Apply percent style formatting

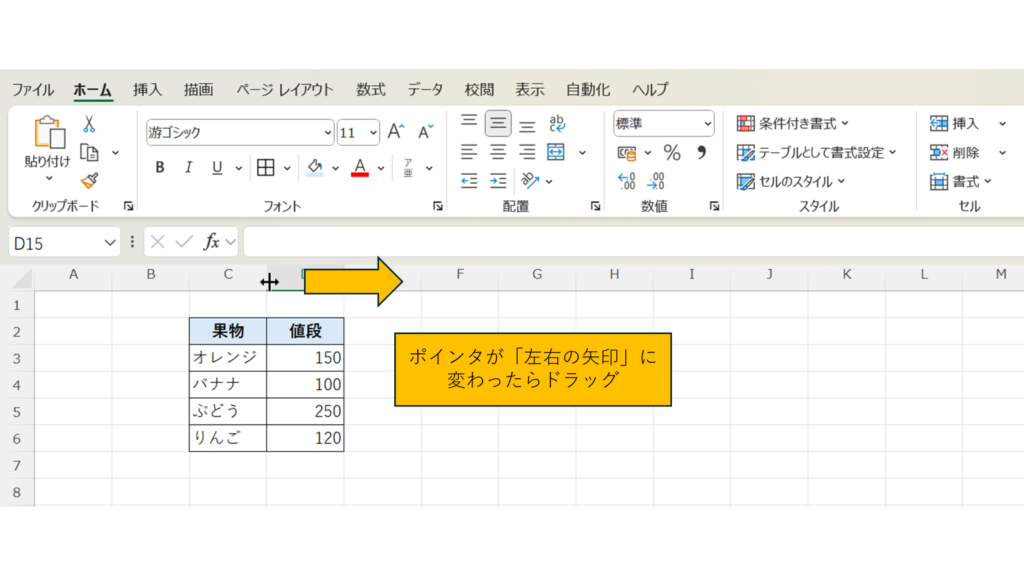(672, 153)
